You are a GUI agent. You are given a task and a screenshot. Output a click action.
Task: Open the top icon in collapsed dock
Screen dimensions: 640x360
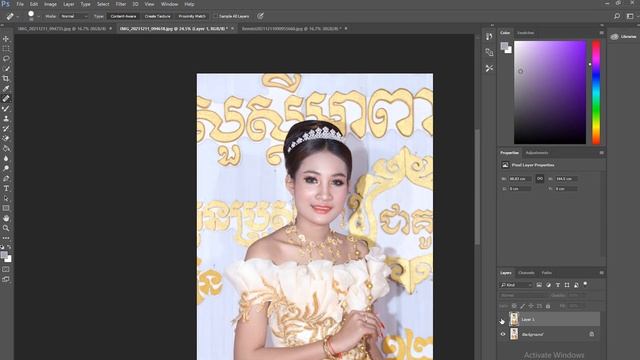pos(489,37)
